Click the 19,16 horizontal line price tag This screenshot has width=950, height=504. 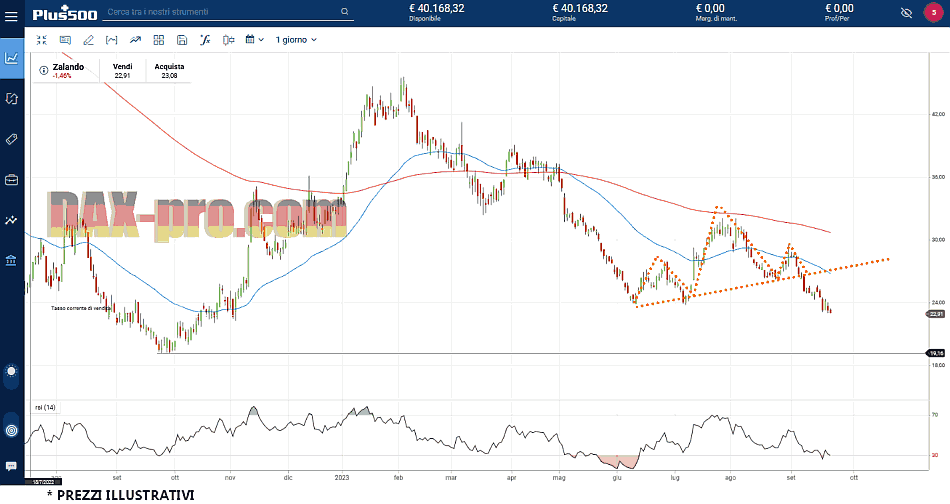click(x=935, y=353)
